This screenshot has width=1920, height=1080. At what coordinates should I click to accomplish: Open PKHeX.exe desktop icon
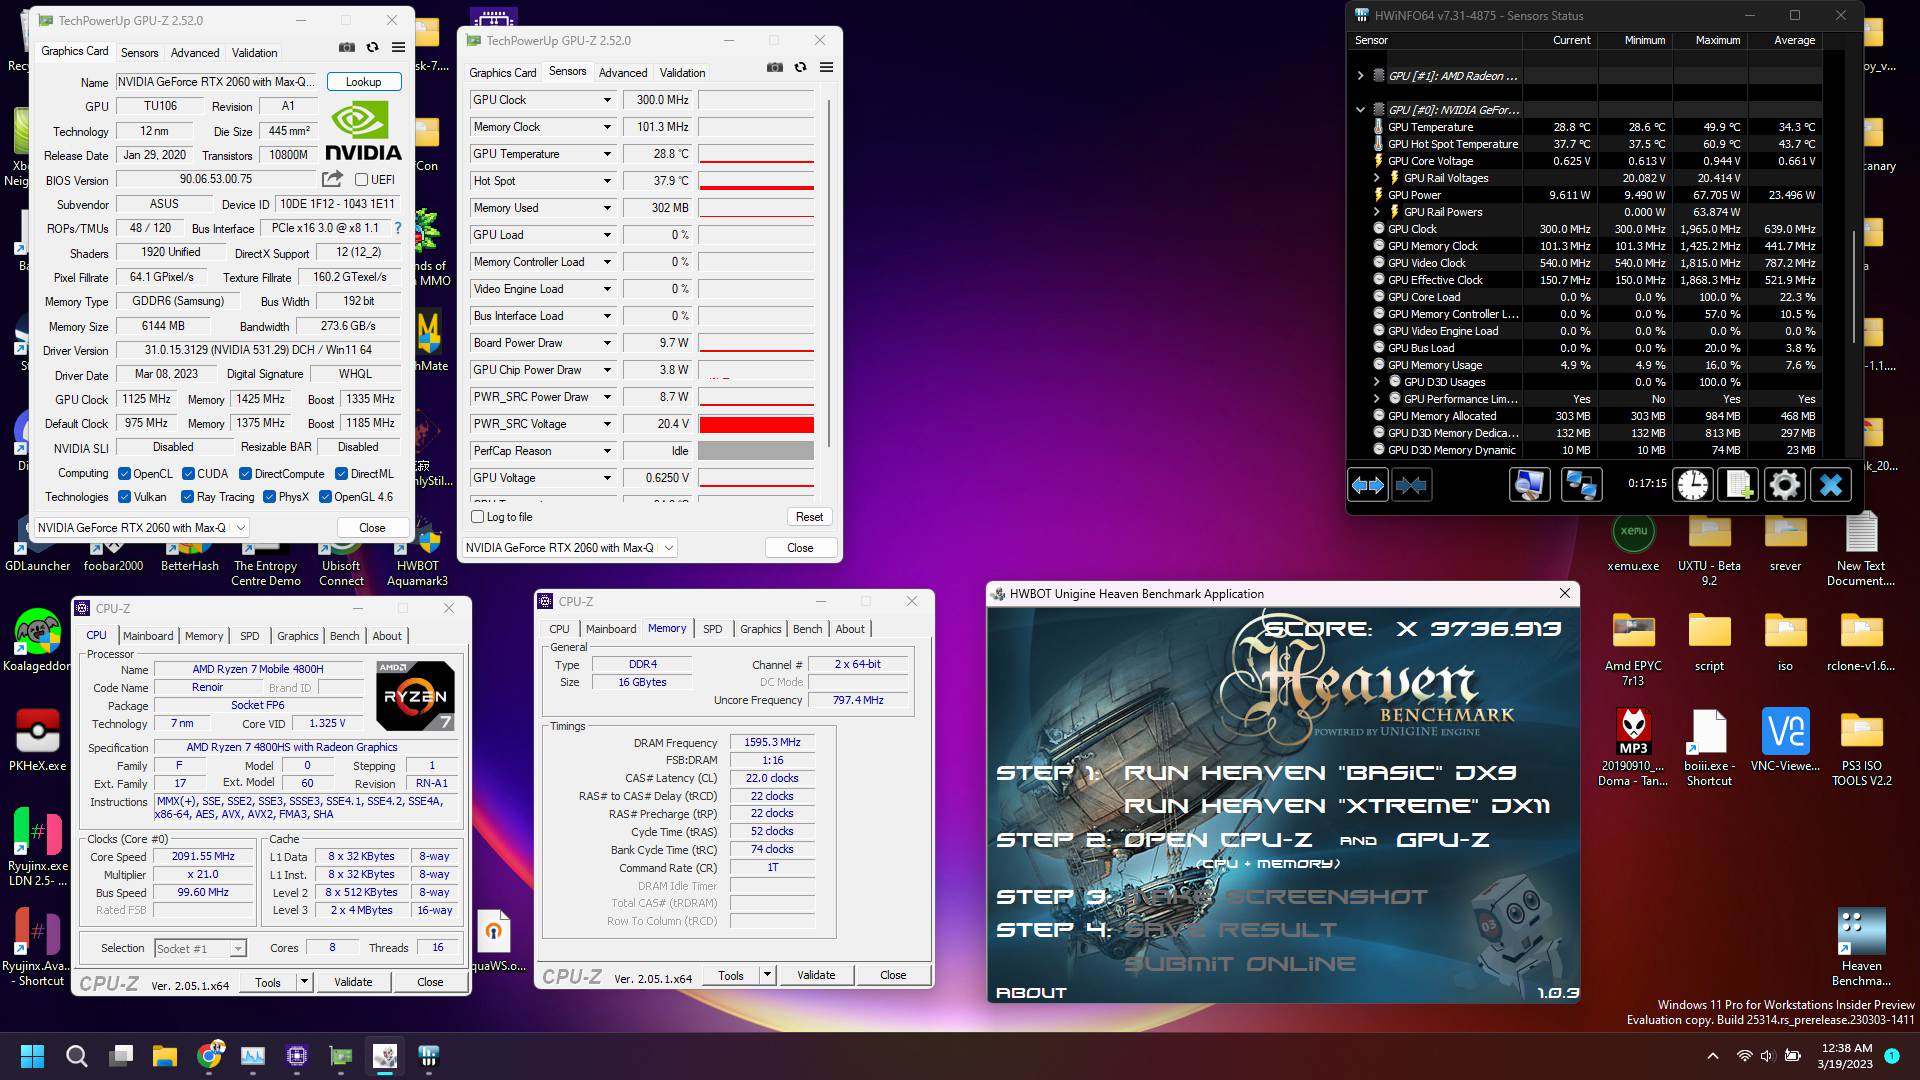37,741
